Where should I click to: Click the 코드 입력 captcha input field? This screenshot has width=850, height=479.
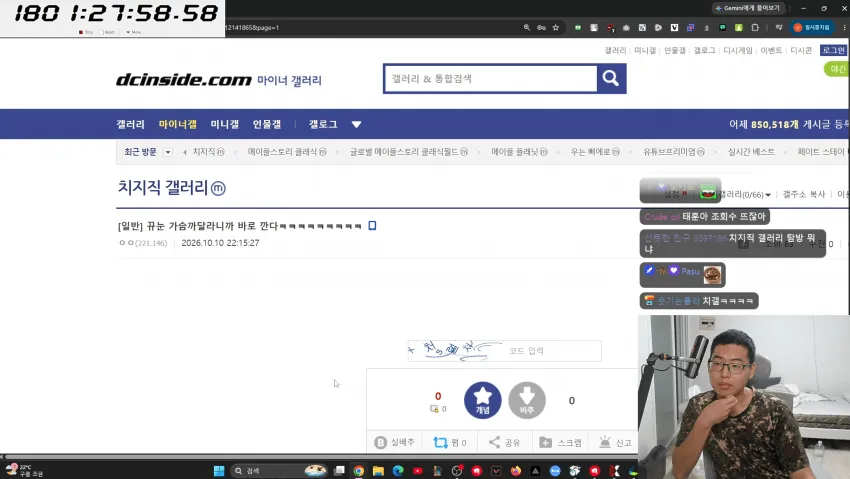pos(552,351)
